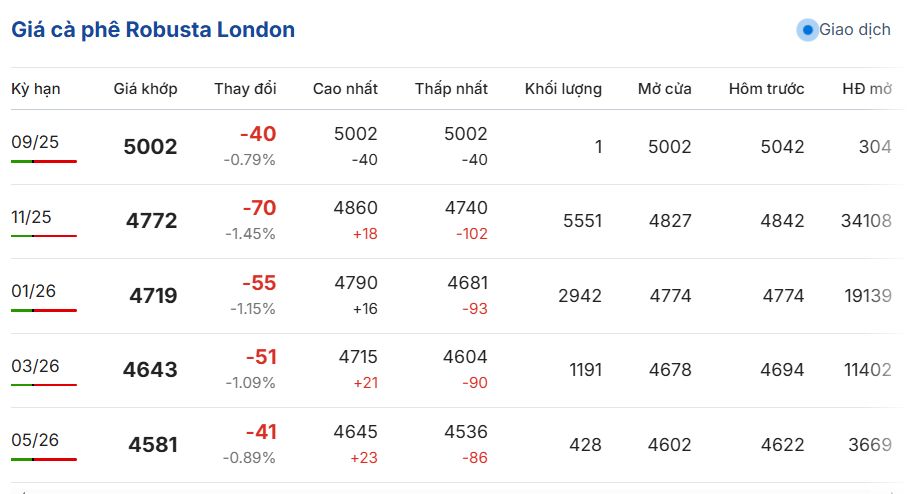914x494 pixels.
Task: Click the Khối lượng column header
Action: click(563, 89)
